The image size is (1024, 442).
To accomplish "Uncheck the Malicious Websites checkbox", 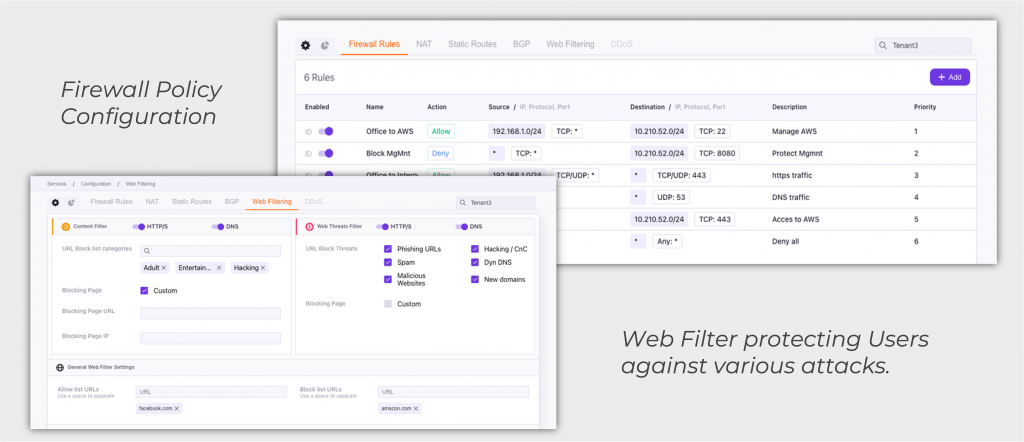I will point(388,279).
